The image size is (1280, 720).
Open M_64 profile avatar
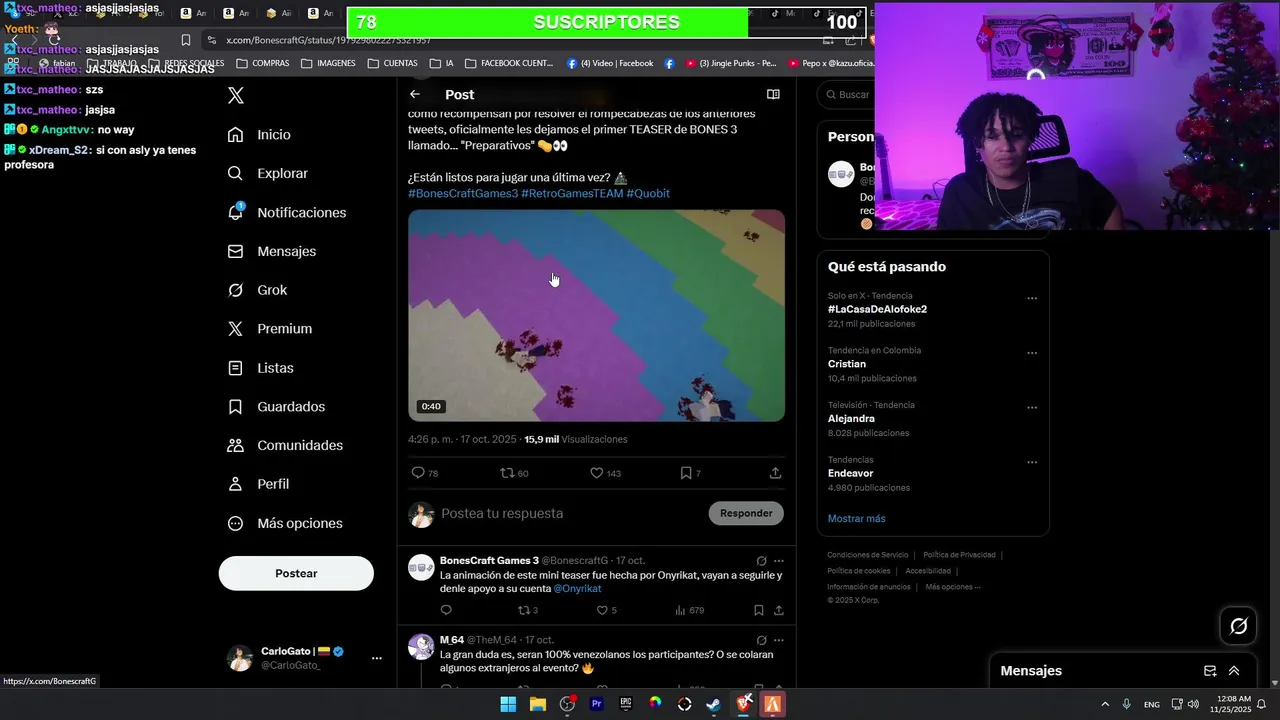[x=421, y=647]
